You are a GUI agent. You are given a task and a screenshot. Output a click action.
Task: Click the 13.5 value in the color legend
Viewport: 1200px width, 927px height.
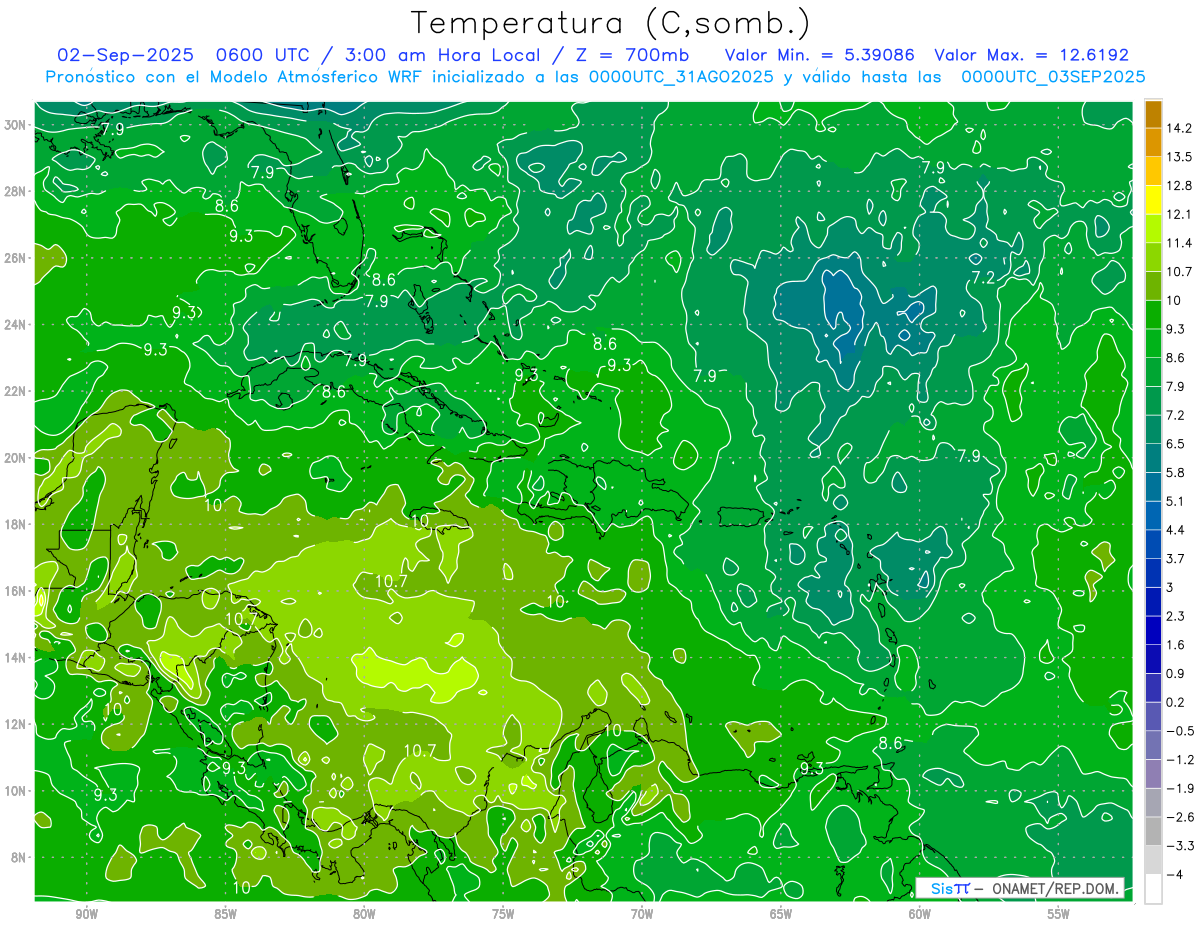[1180, 157]
